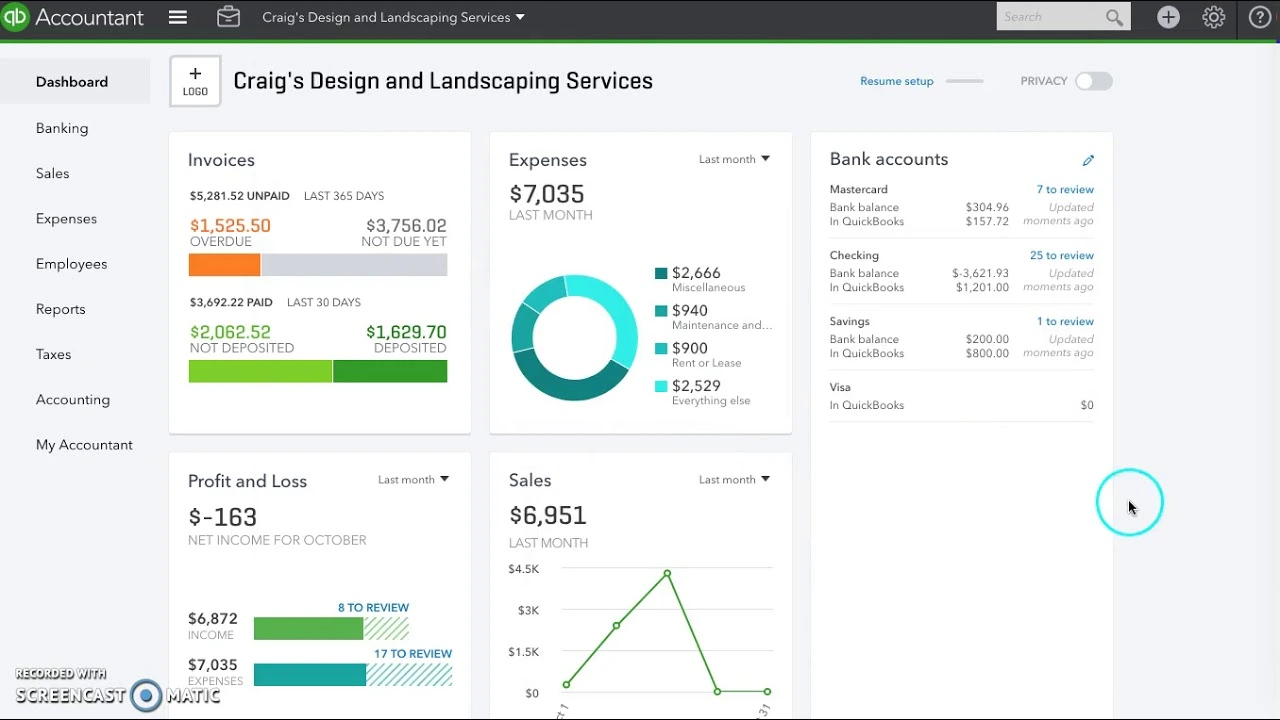This screenshot has width=1280, height=720.
Task: Change Expenses period from Last month
Action: click(734, 159)
